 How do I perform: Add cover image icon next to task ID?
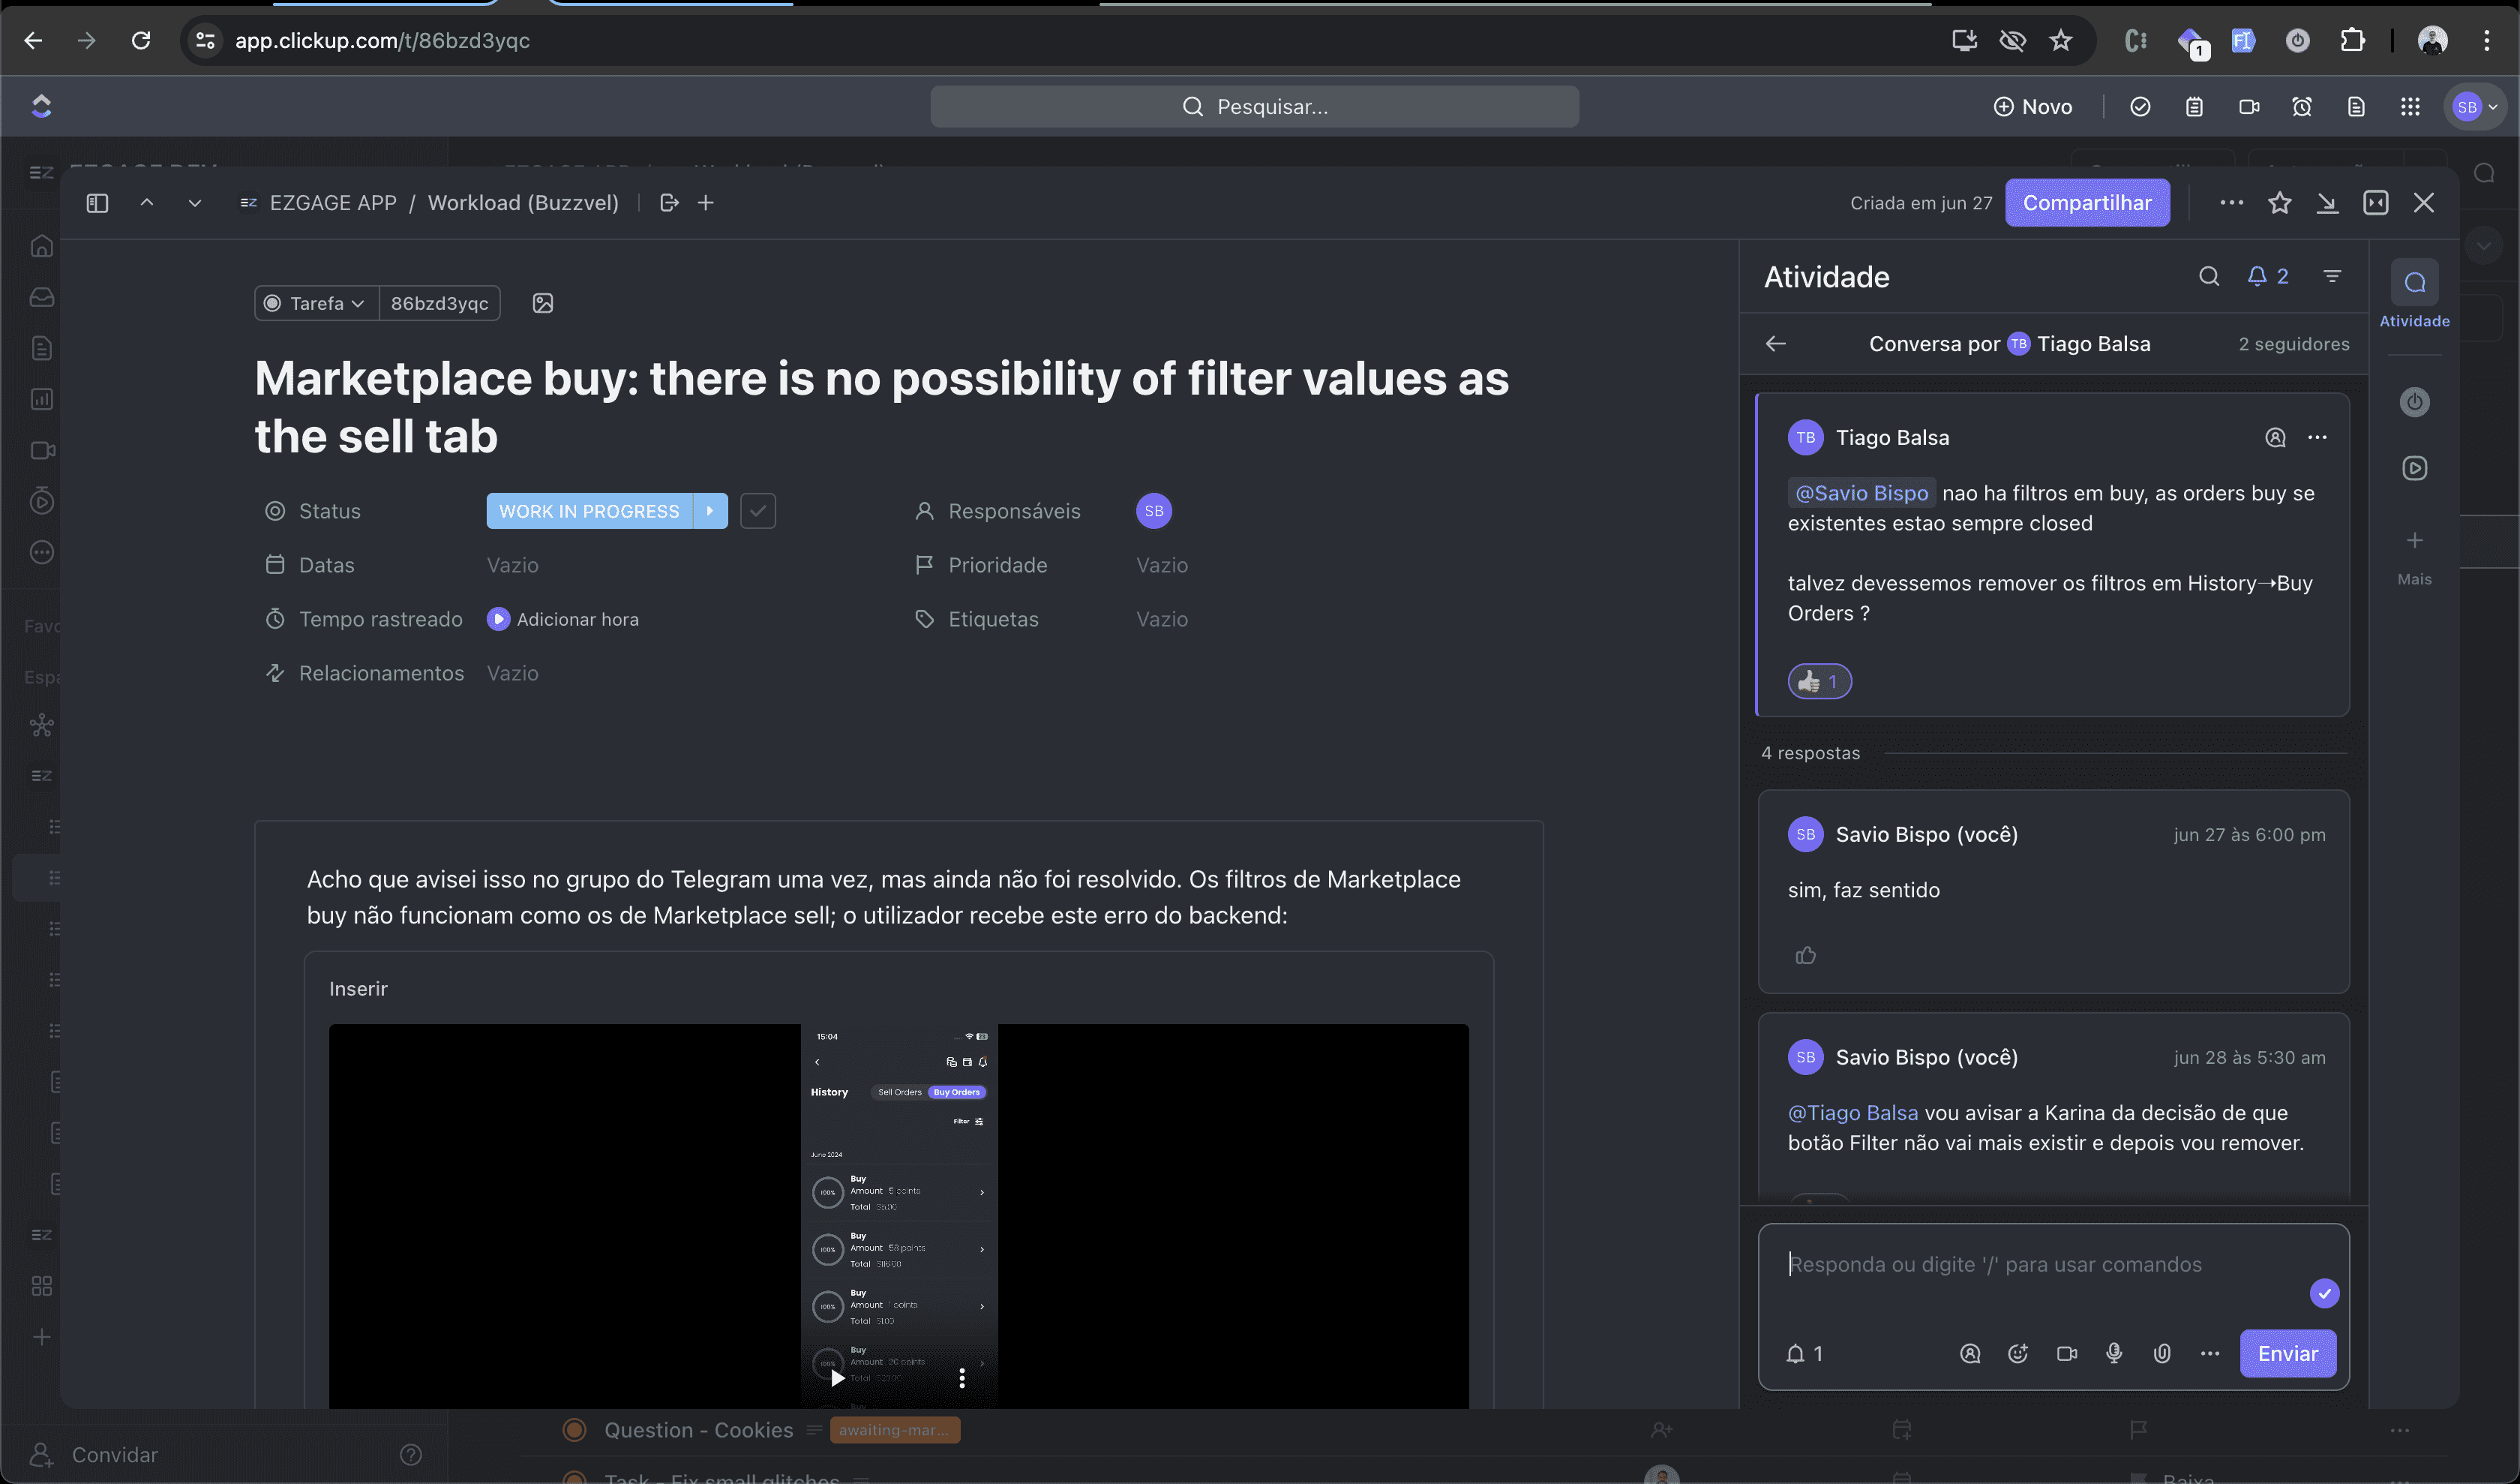[x=543, y=303]
